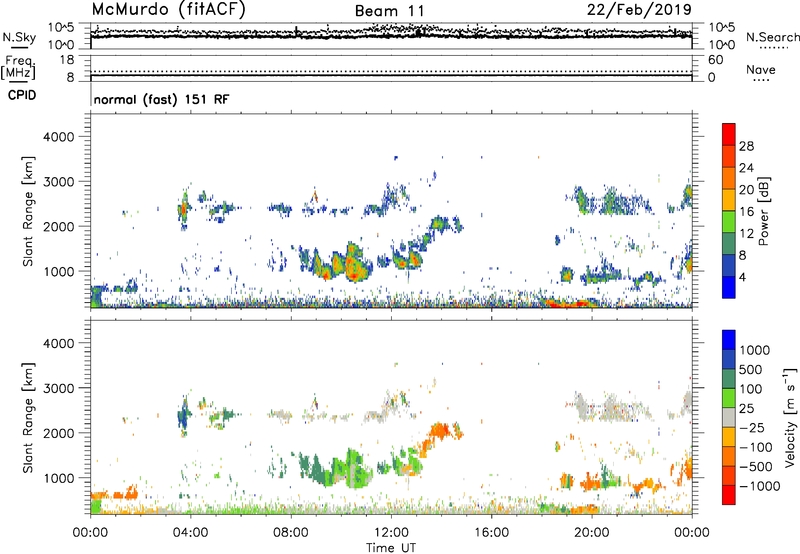Click the "CPID" row label
This screenshot has width=800, height=554.
point(22,95)
